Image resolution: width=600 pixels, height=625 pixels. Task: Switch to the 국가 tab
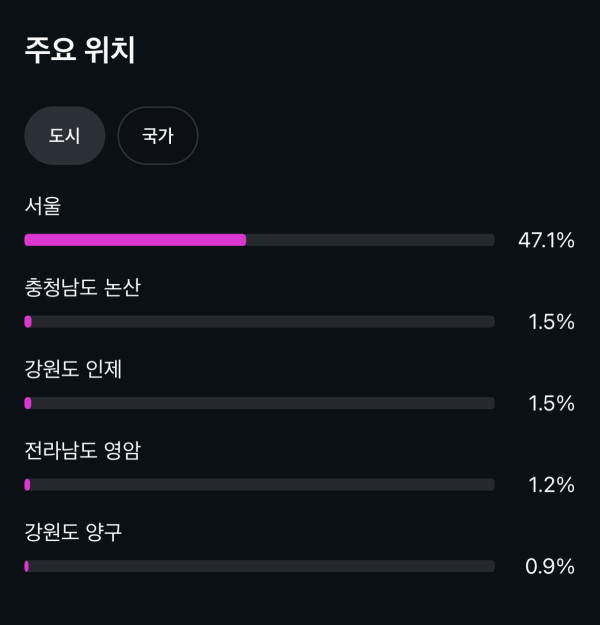tap(157, 135)
